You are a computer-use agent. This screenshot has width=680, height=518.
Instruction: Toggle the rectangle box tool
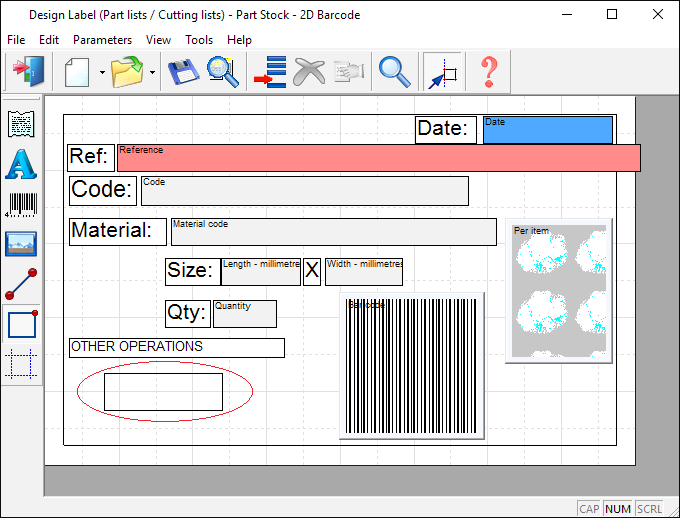[x=21, y=325]
